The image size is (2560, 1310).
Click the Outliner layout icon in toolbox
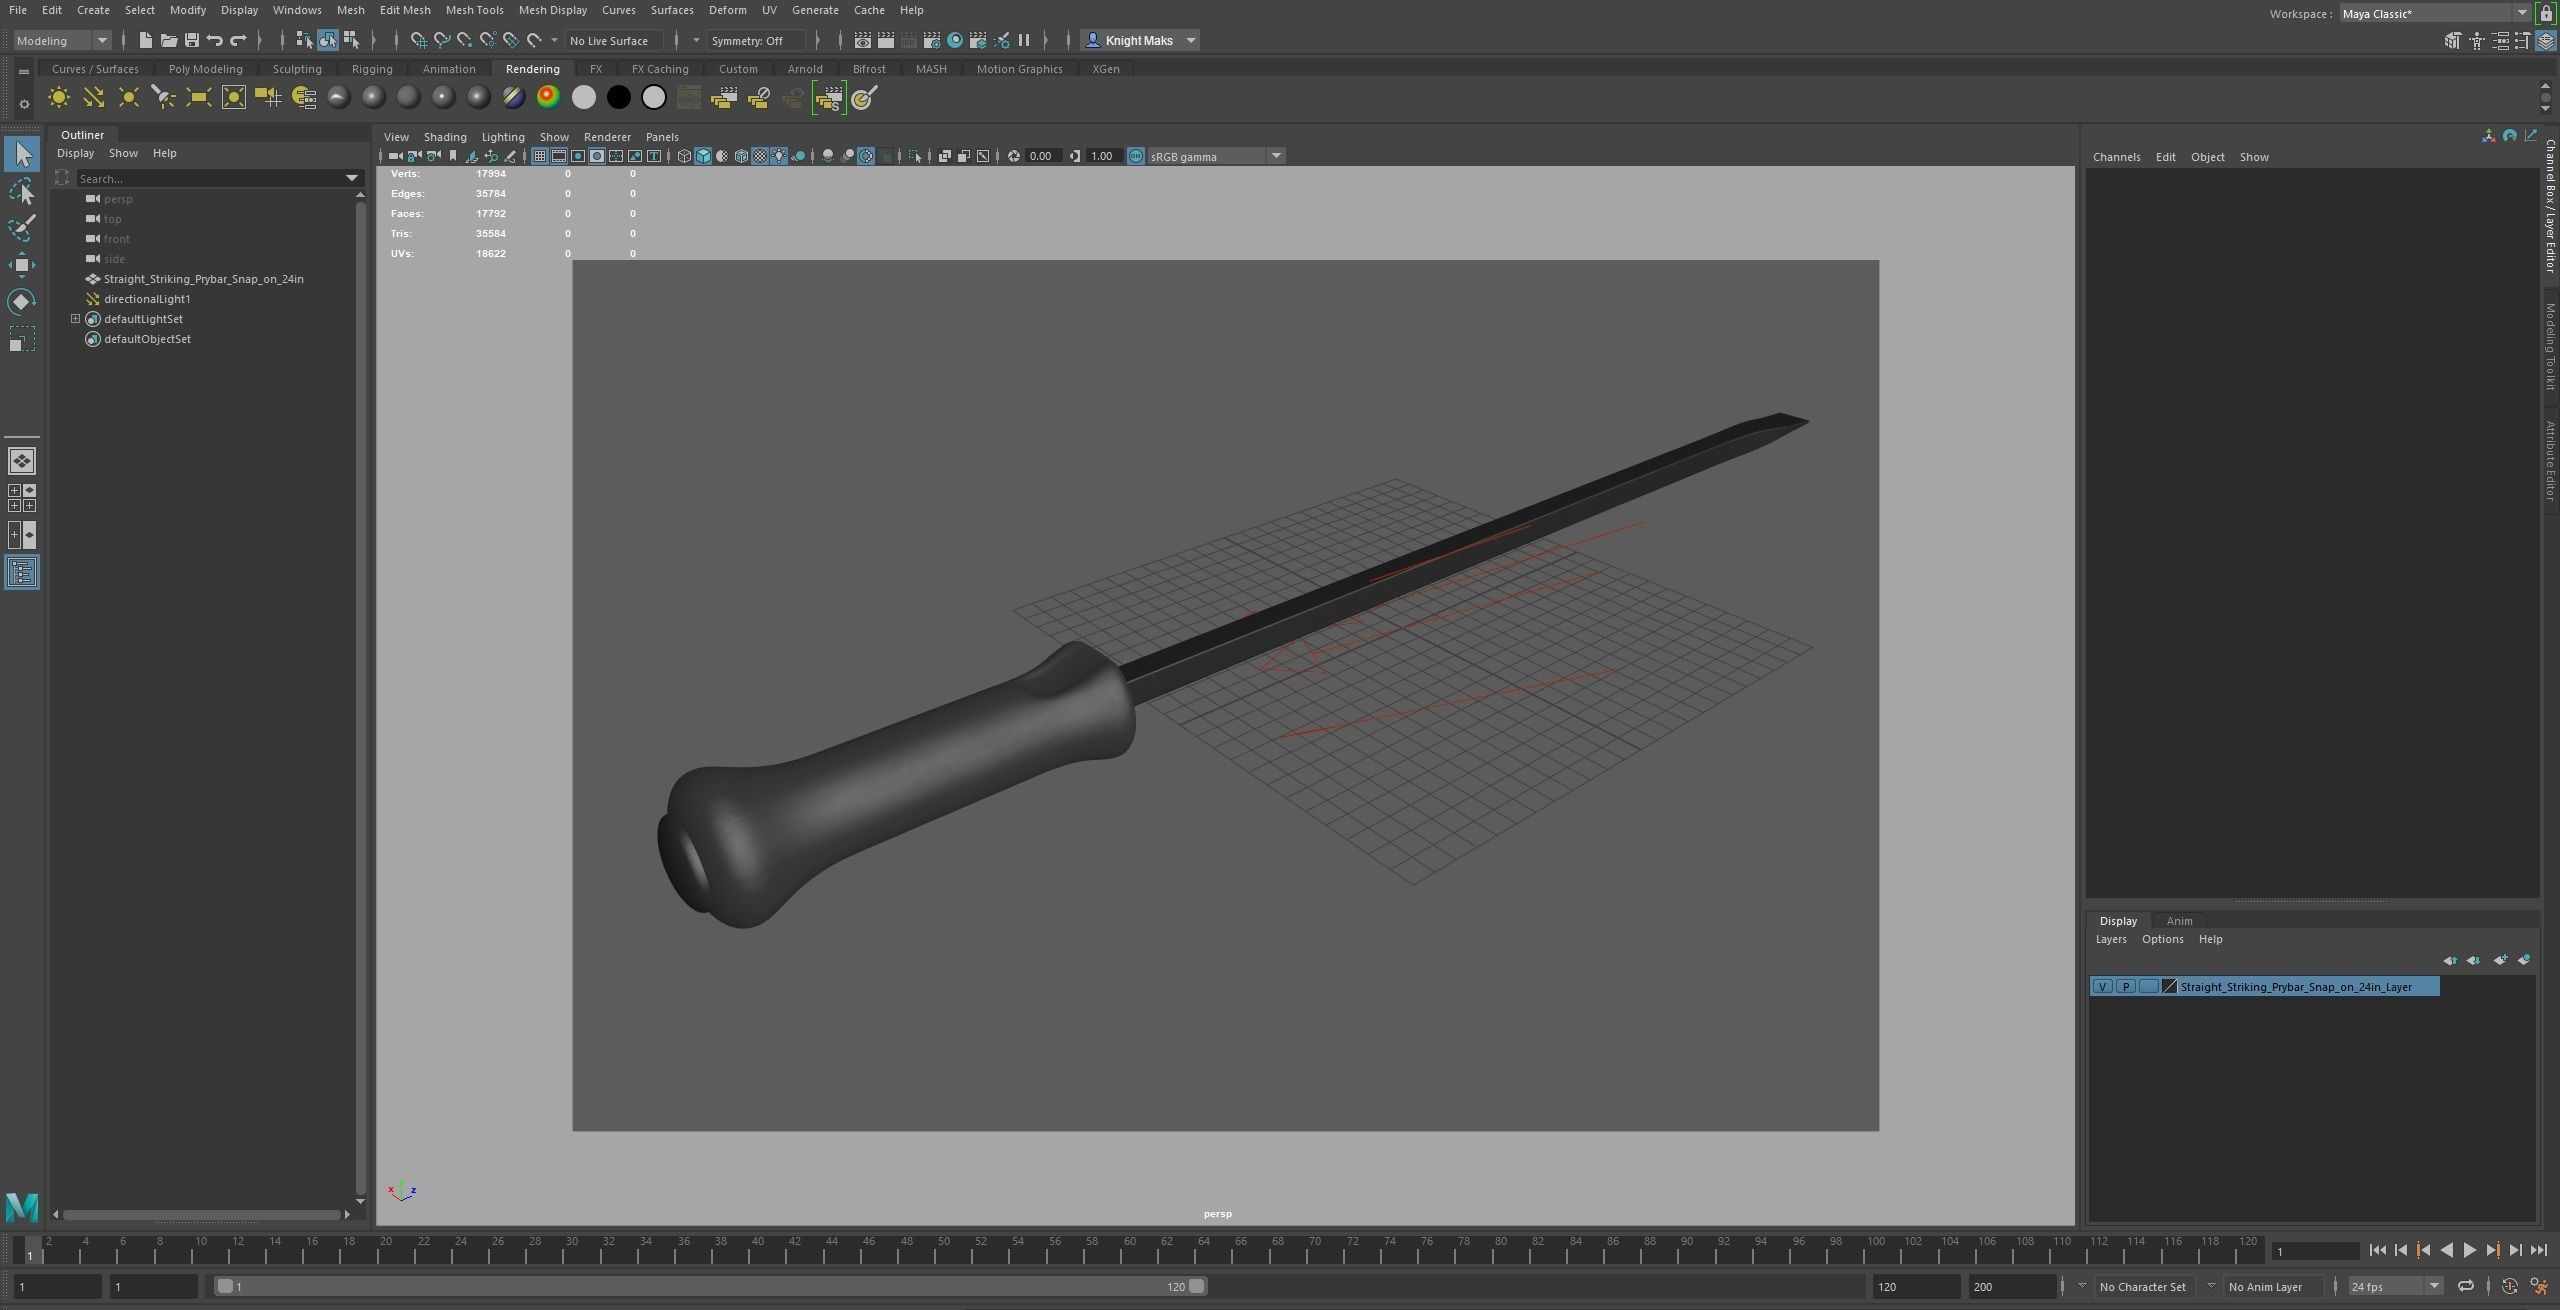[22, 572]
